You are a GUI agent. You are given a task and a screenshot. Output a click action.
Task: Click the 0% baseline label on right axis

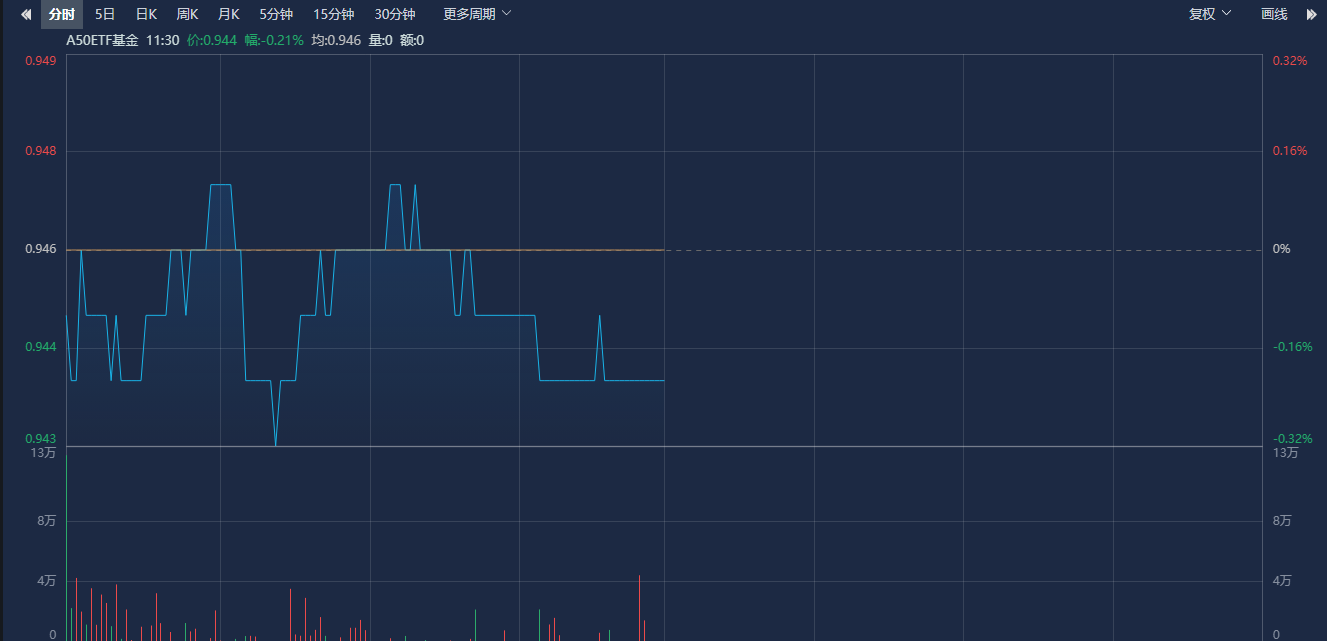tap(1280, 249)
